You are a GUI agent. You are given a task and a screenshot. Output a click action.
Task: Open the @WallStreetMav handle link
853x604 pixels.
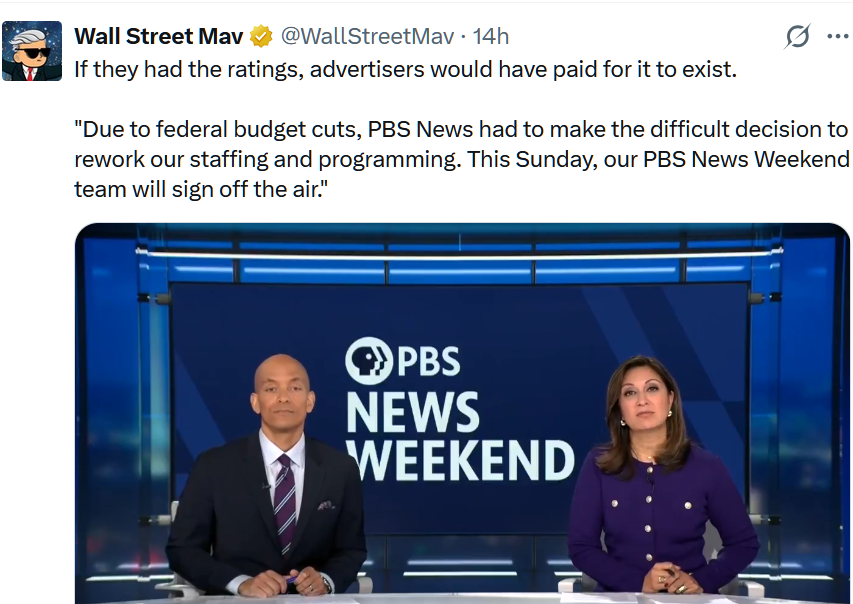tap(367, 37)
